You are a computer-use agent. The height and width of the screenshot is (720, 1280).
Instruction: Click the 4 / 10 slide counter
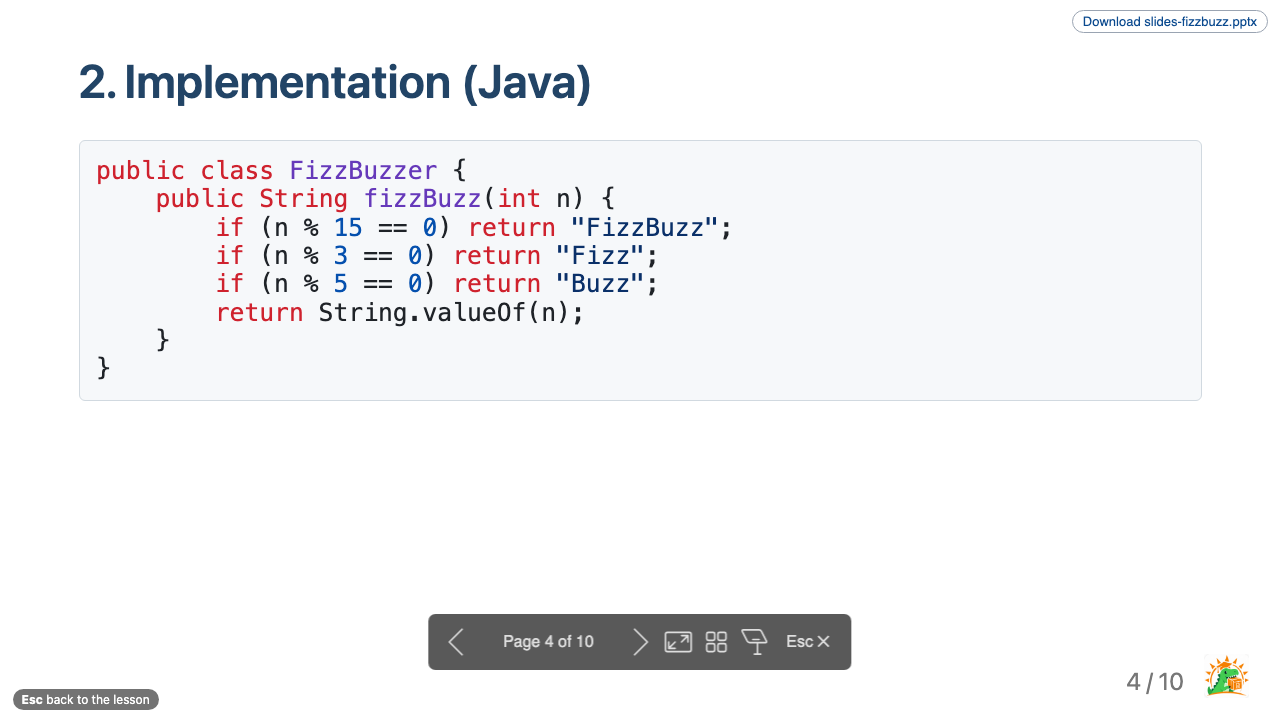pyautogui.click(x=1155, y=682)
